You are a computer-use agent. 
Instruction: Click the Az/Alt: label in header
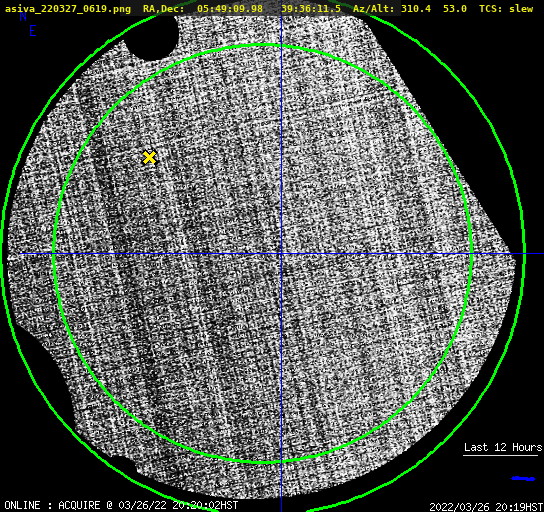(374, 8)
